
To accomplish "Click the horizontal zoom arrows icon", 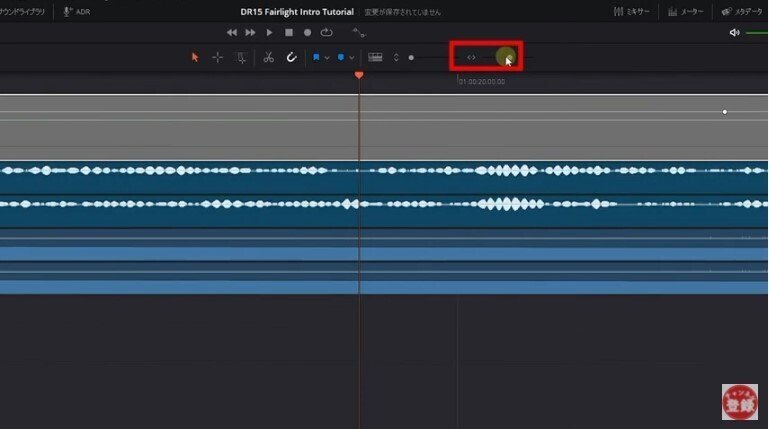I will pos(471,57).
